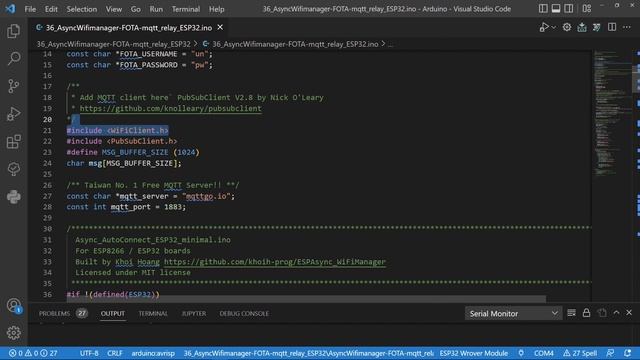Change CRLF end of line sequence
640x360 pixels.
coord(115,353)
